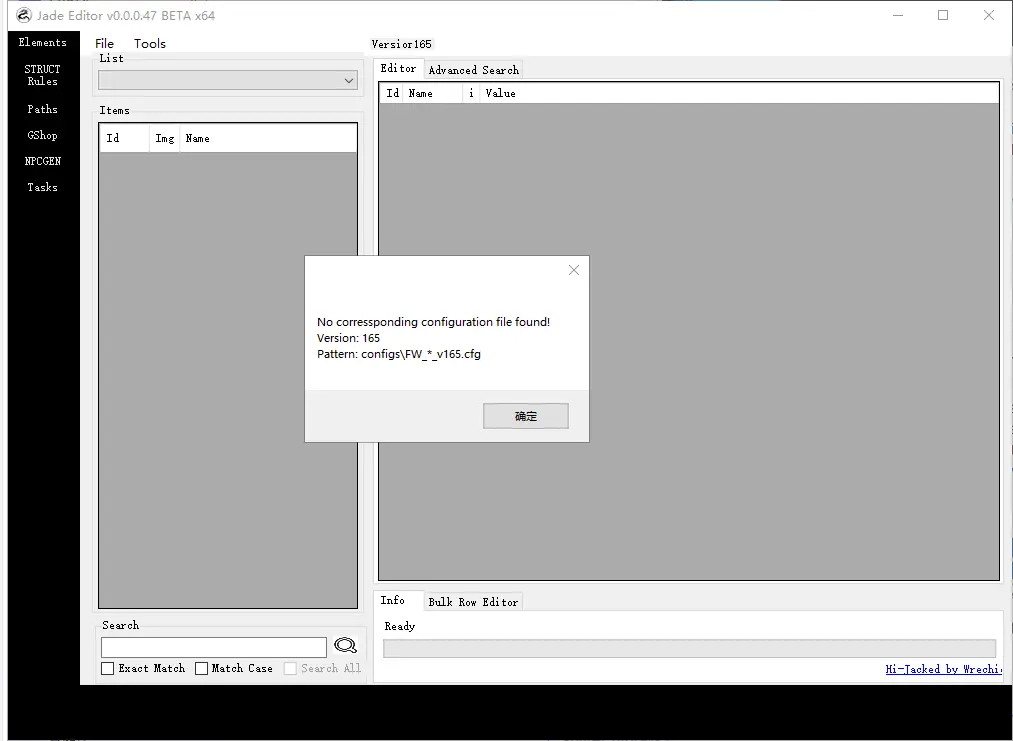Open the GShop sidebar section
Screen dimensions: 1013x741
(x=43, y=135)
